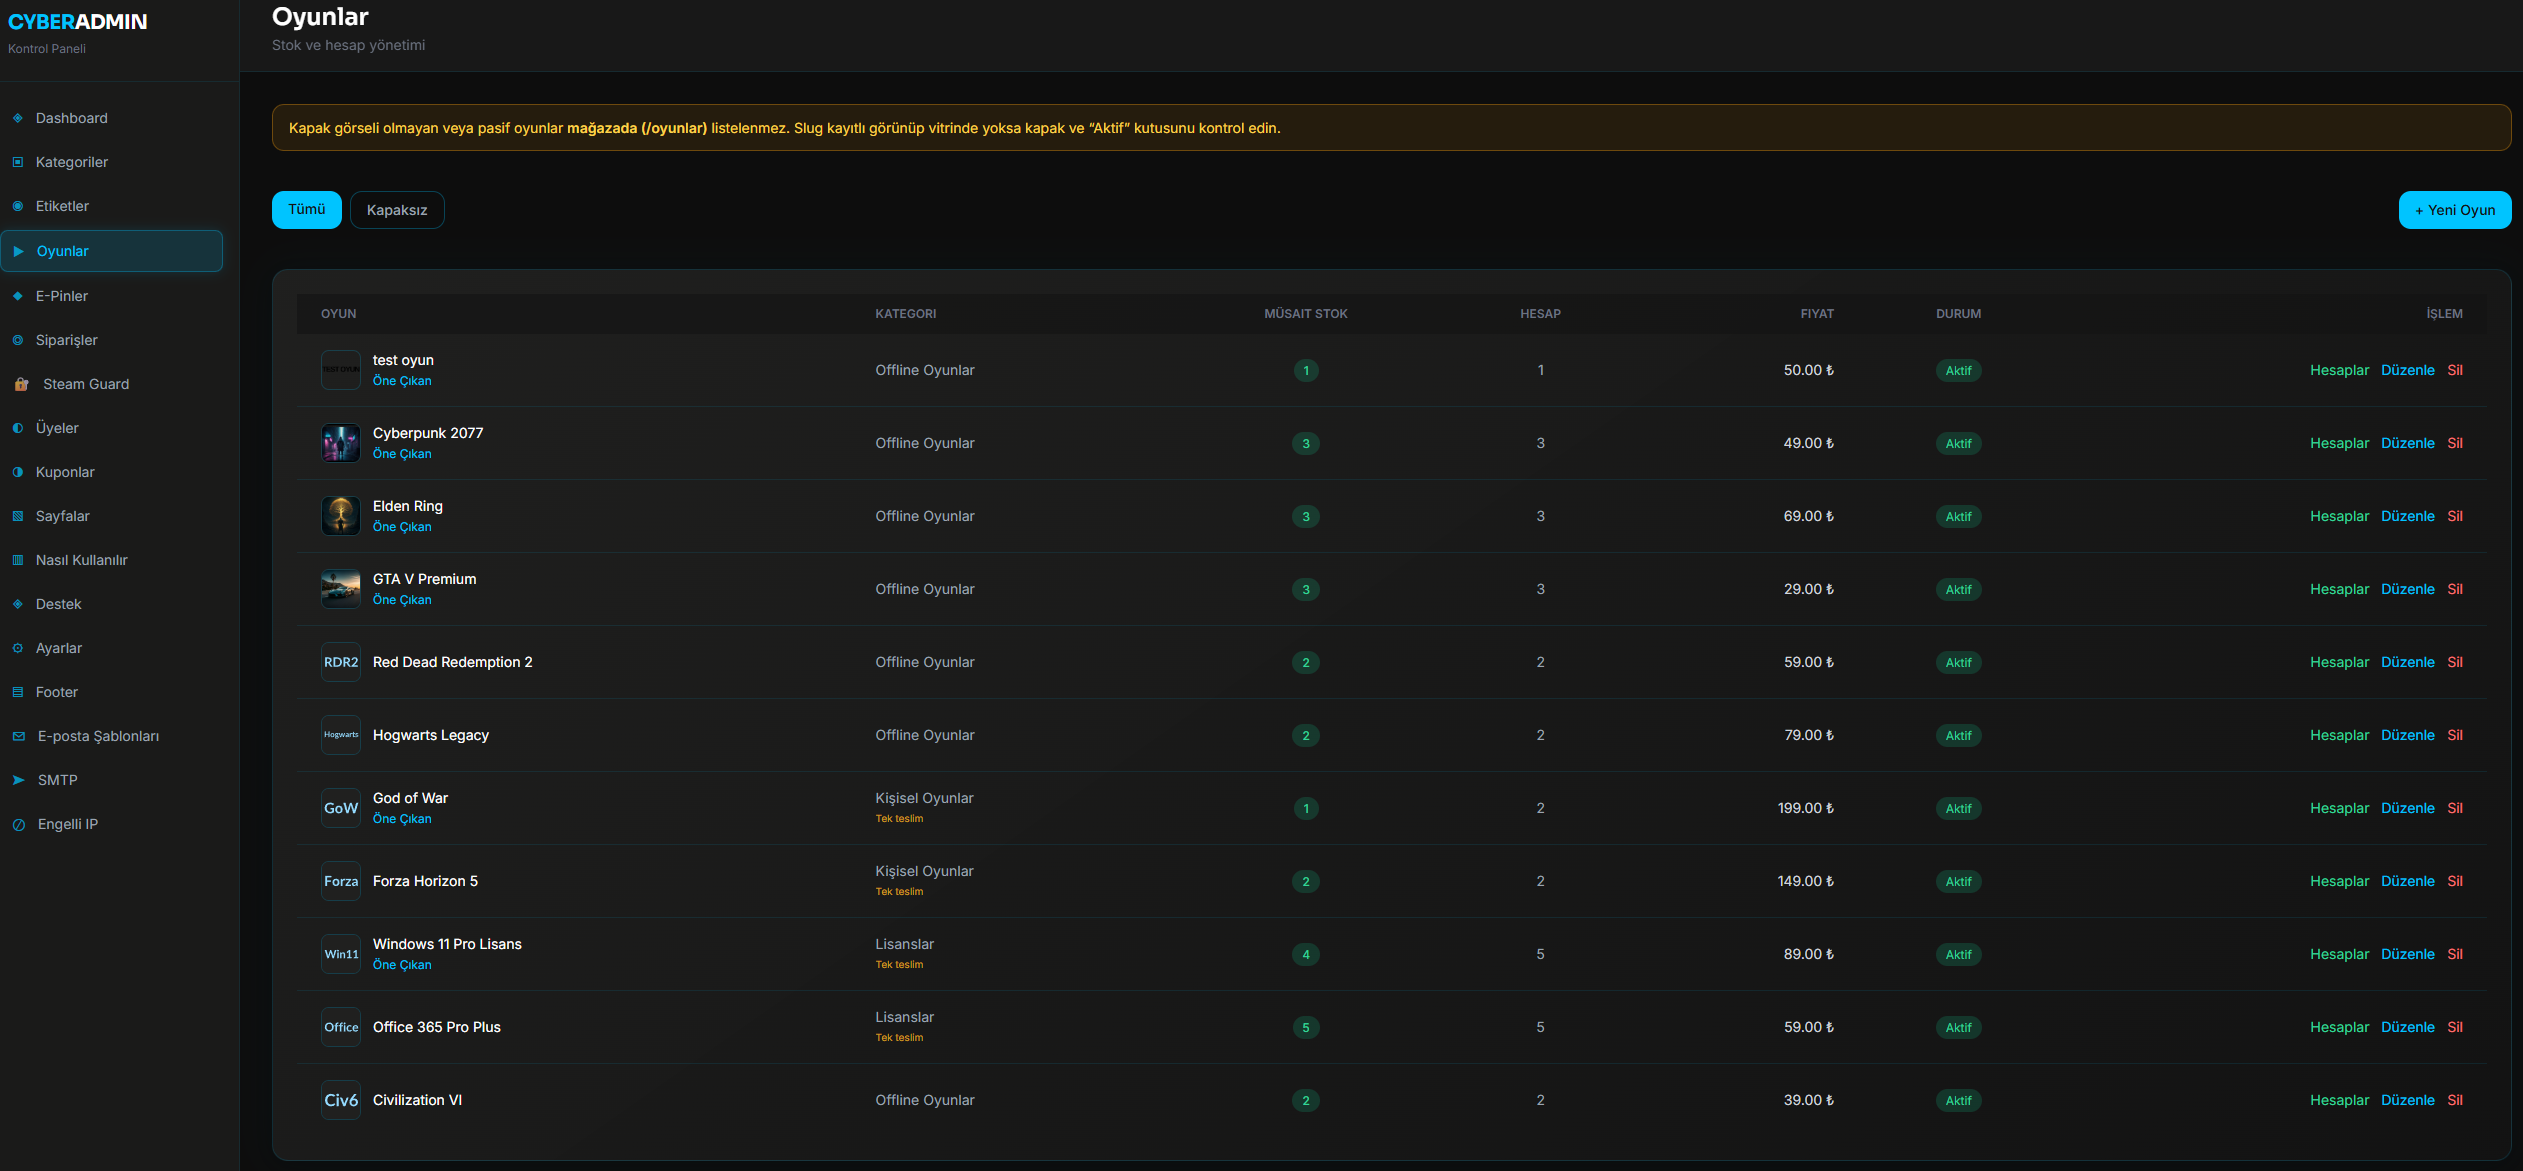Click the Dashboard sidebar icon
The width and height of the screenshot is (2523, 1171).
click(x=18, y=118)
